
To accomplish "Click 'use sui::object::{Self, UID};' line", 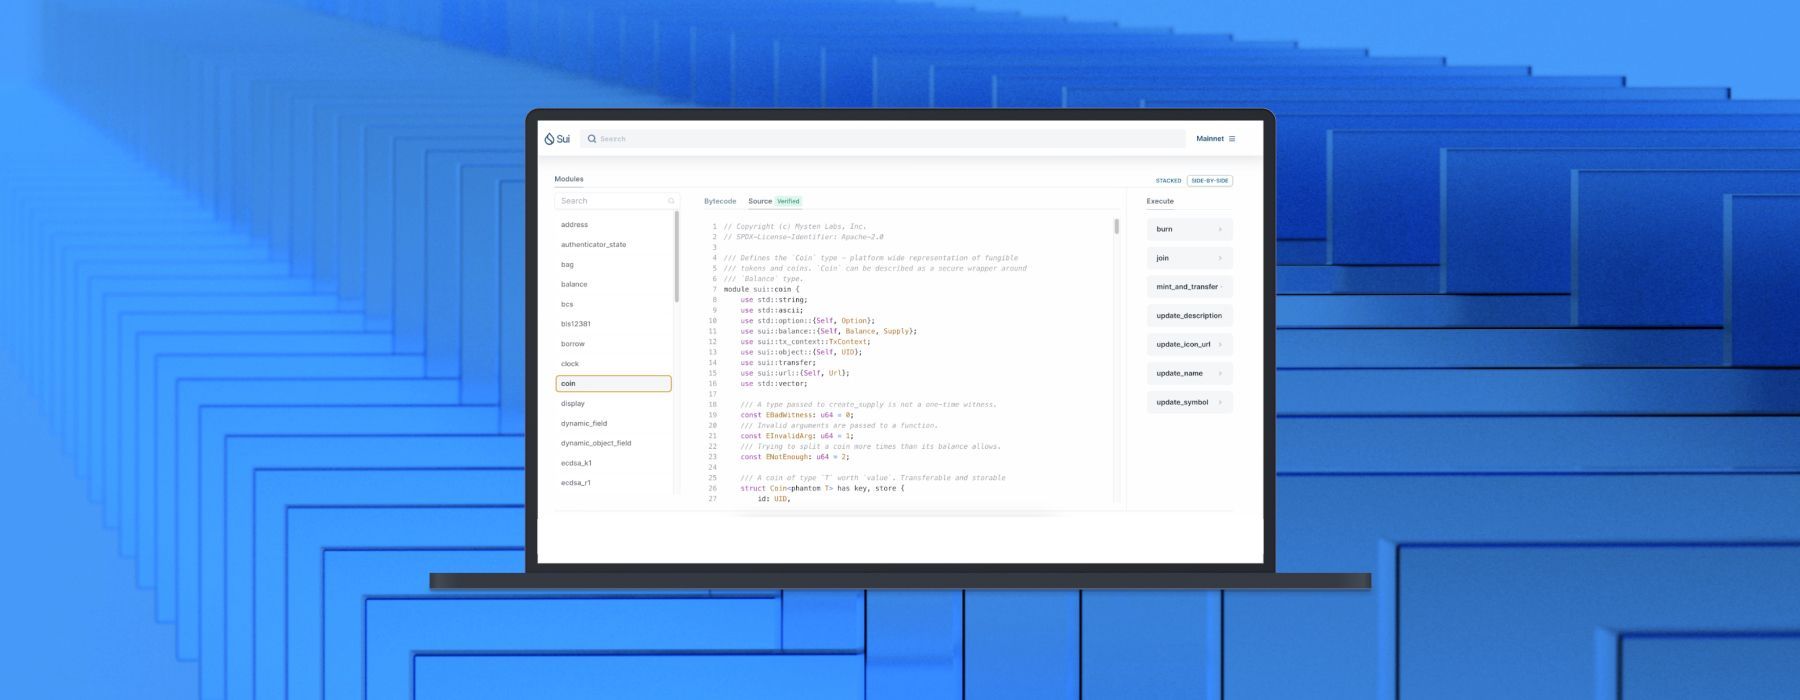I will point(801,352).
